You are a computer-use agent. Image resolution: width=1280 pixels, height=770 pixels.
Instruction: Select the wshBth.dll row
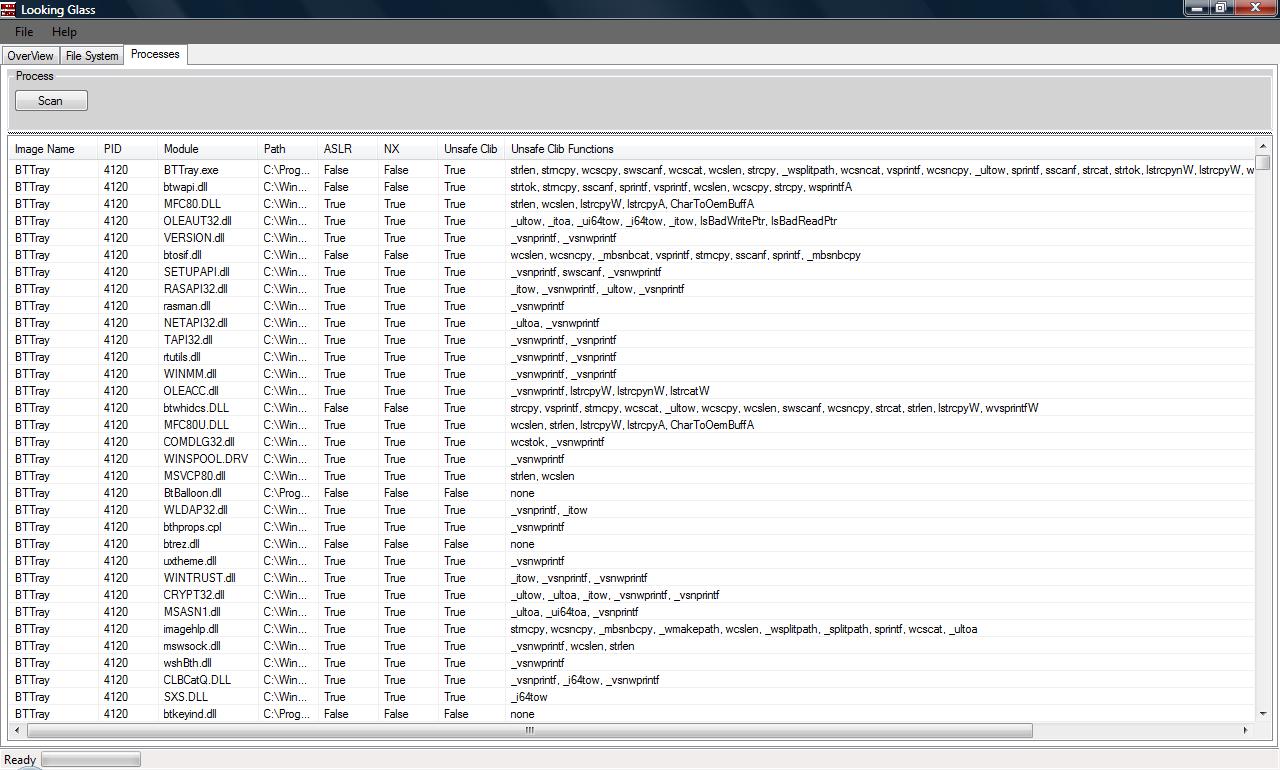[632, 663]
